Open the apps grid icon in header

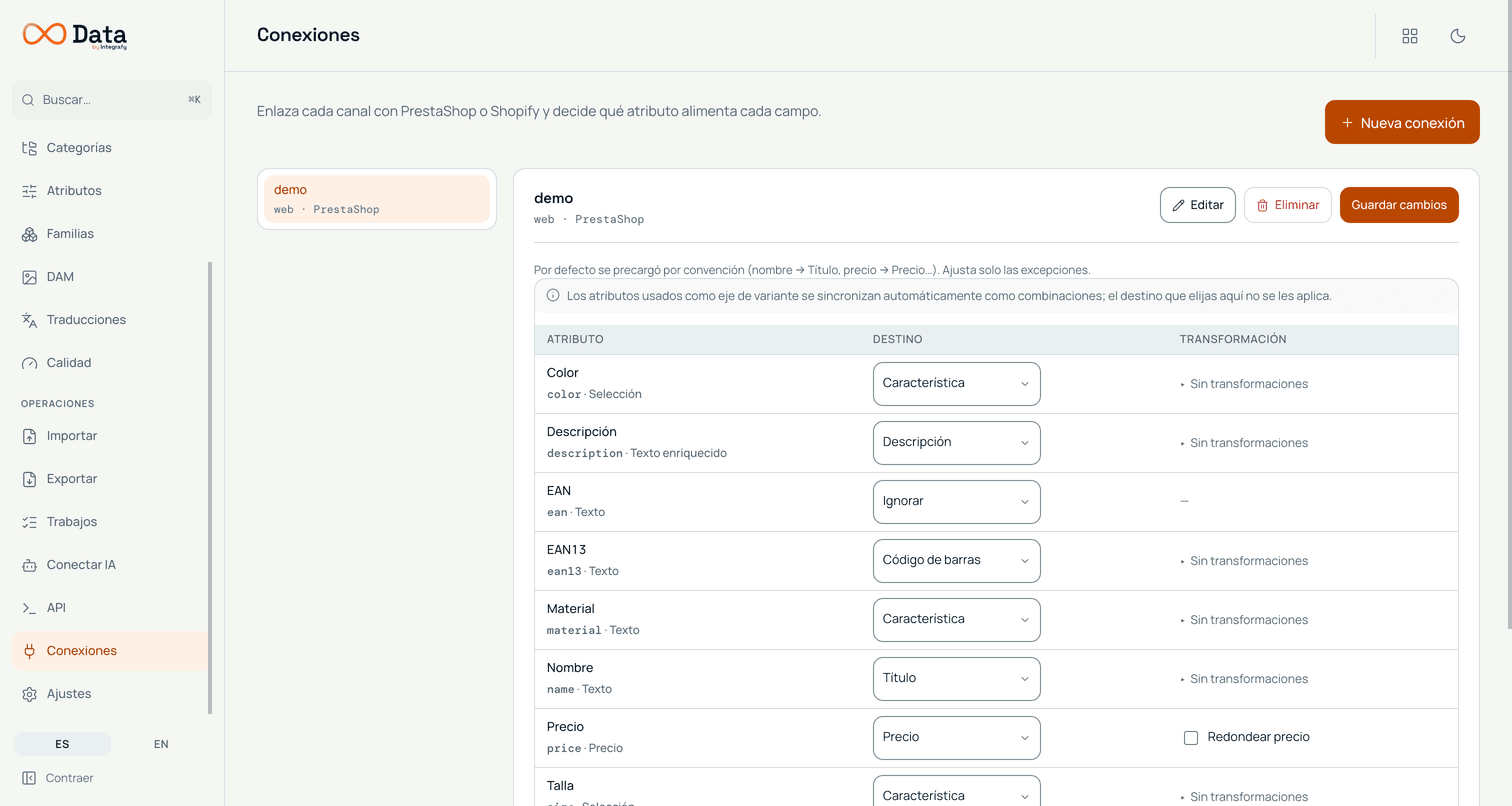coord(1410,36)
